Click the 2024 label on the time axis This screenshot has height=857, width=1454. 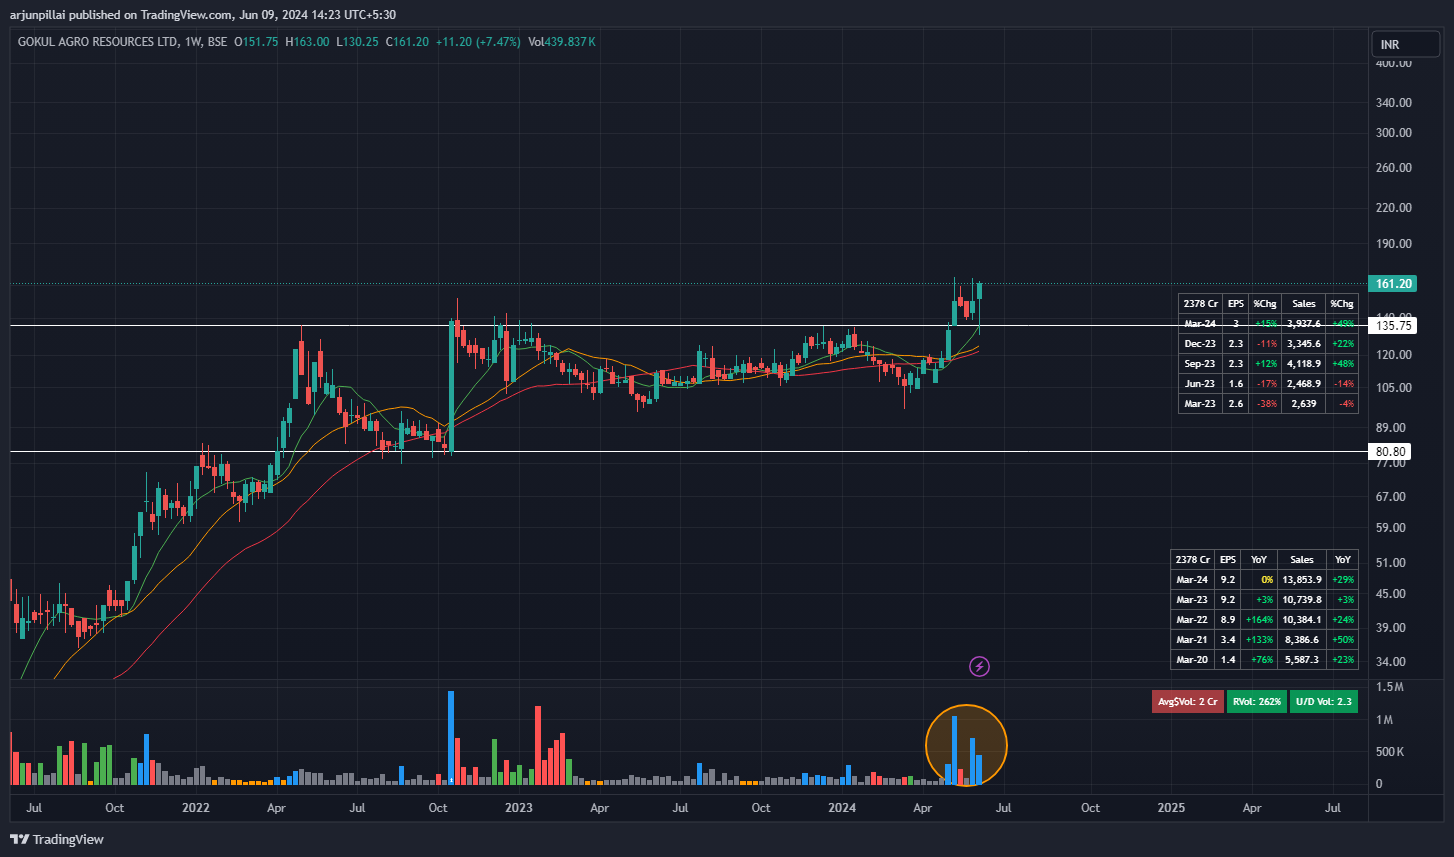[843, 807]
